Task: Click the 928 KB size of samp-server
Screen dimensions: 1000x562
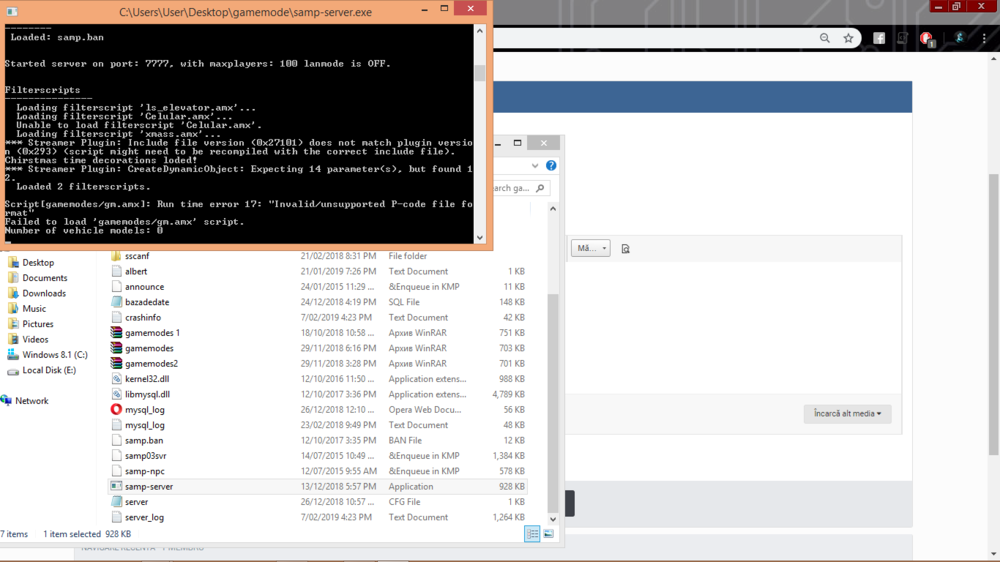Action: (511, 486)
